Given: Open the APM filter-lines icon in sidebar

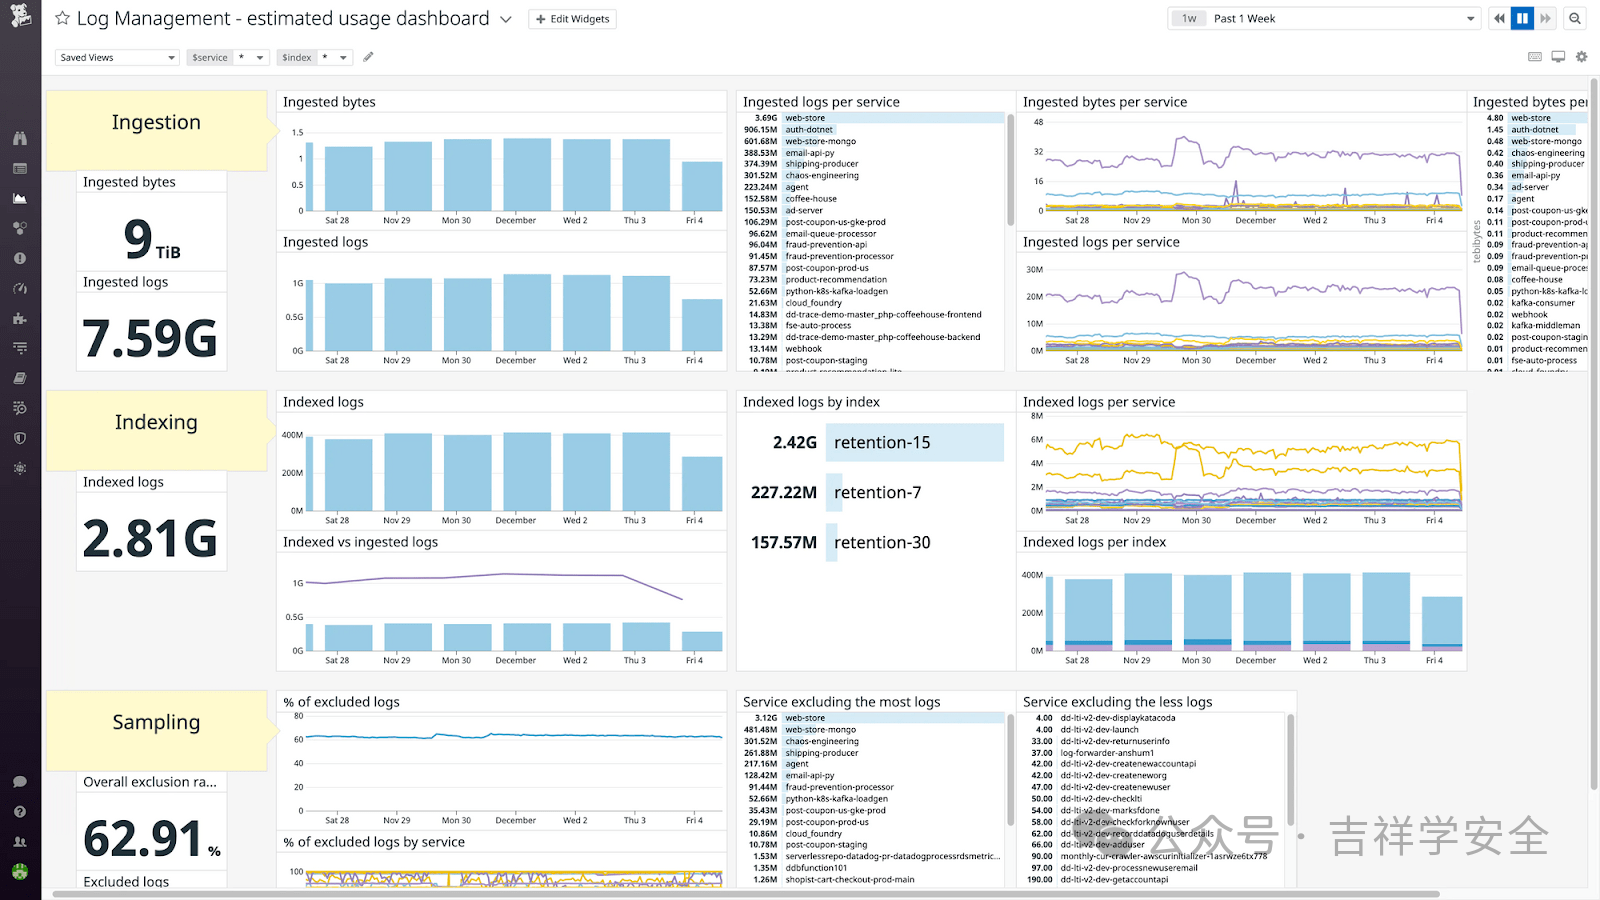Looking at the screenshot, I should coord(20,348).
